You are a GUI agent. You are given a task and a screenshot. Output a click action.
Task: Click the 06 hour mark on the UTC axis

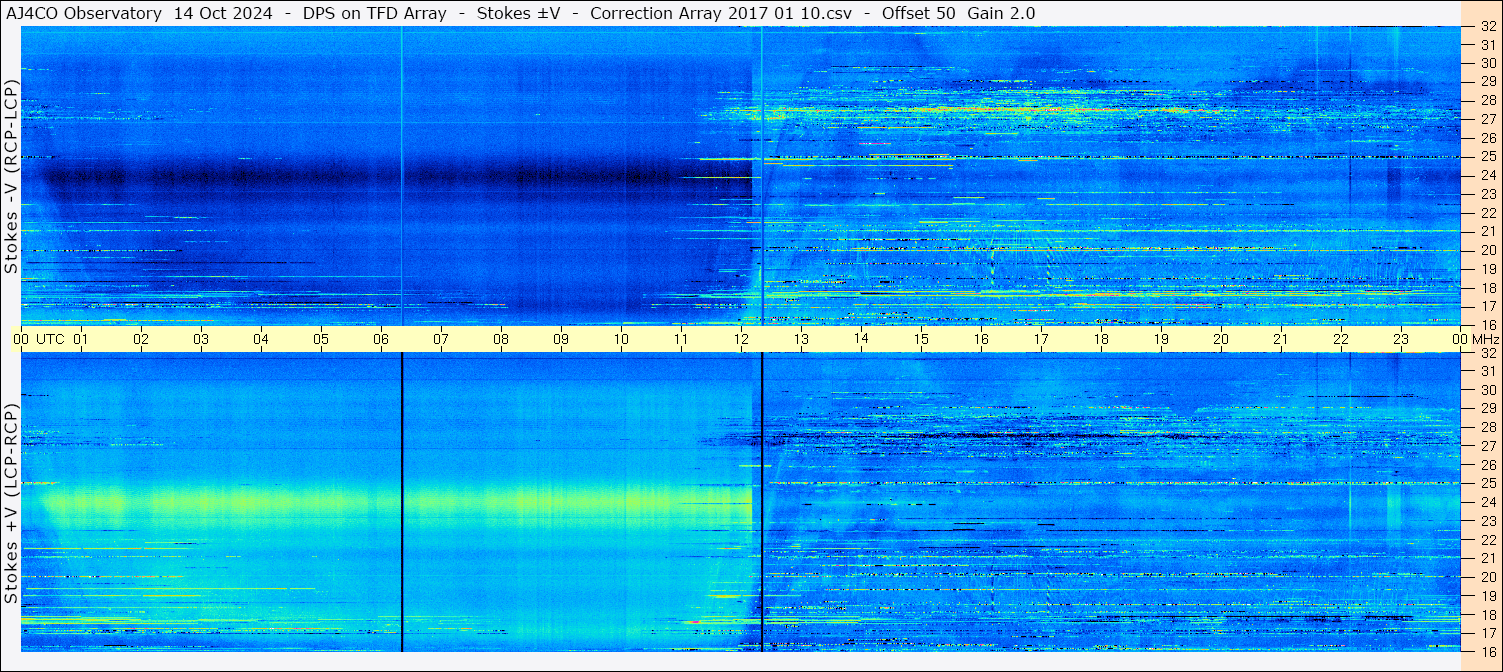coord(381,339)
